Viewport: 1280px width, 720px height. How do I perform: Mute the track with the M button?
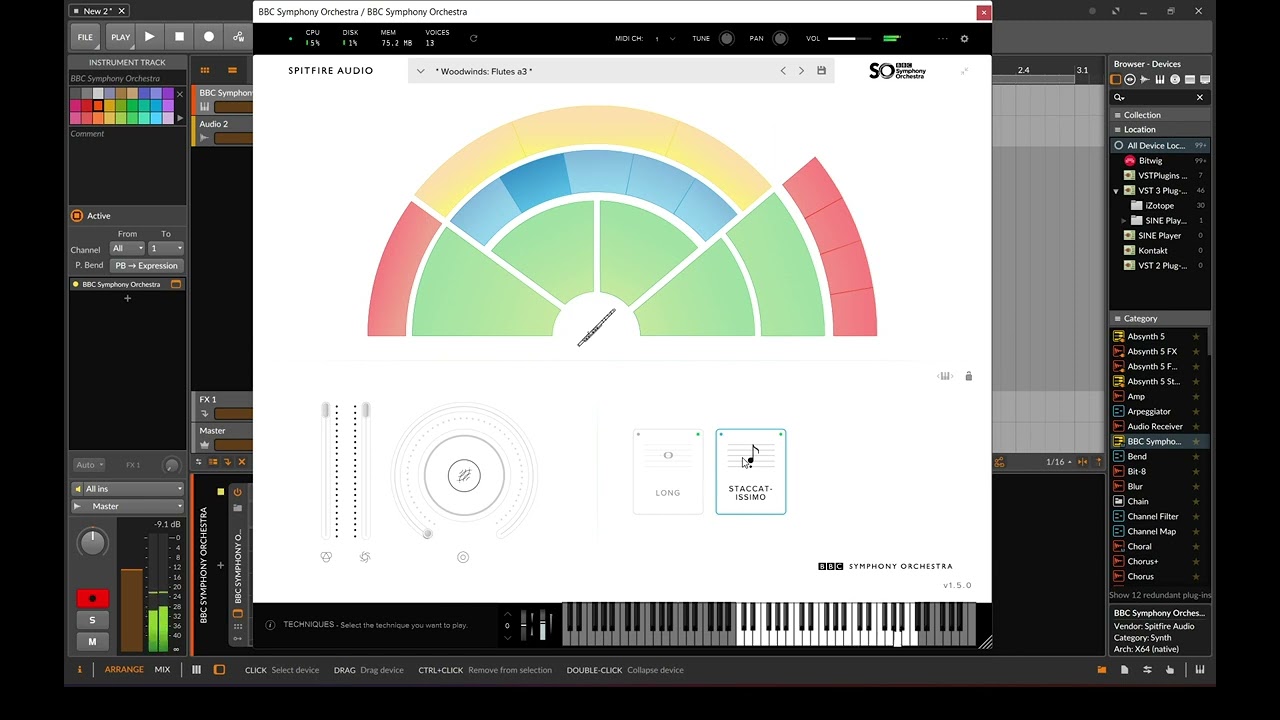[x=92, y=642]
